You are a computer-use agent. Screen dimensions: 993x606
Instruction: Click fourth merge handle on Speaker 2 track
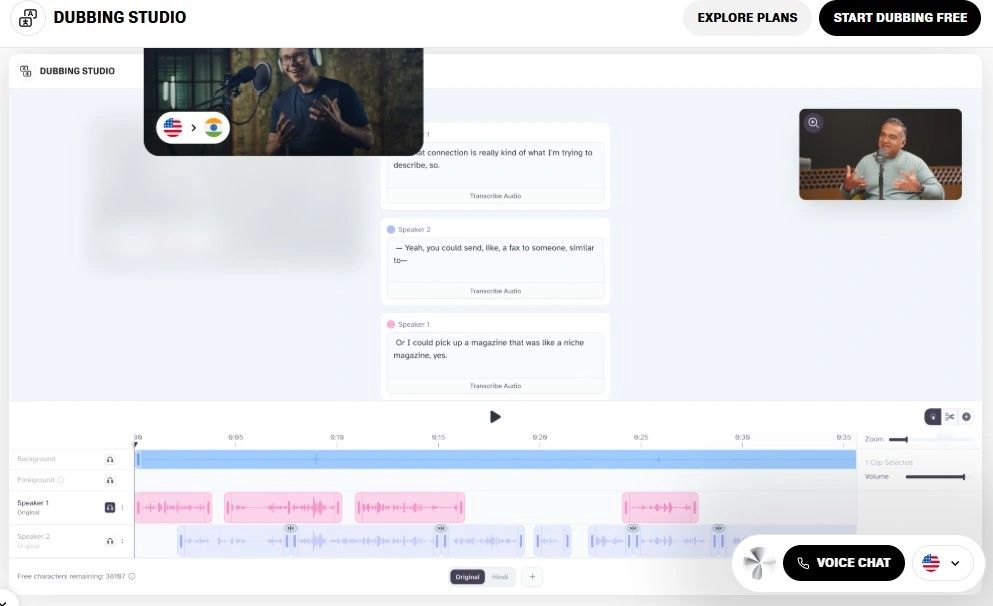click(718, 528)
